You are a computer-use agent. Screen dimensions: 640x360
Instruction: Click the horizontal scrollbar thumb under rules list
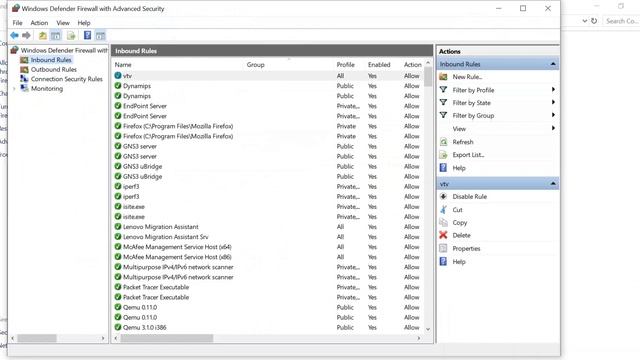[167, 338]
